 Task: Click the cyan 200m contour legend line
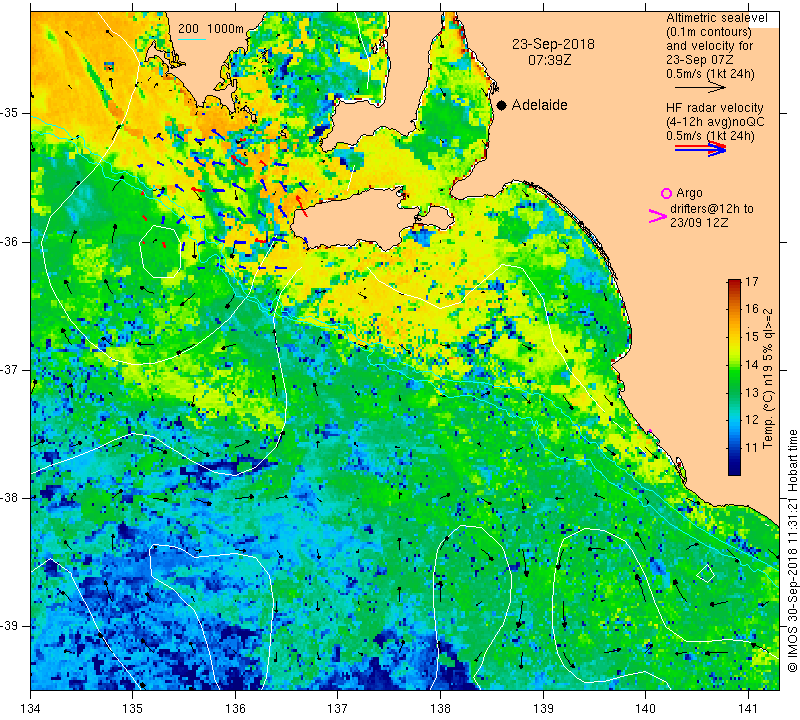(191, 39)
